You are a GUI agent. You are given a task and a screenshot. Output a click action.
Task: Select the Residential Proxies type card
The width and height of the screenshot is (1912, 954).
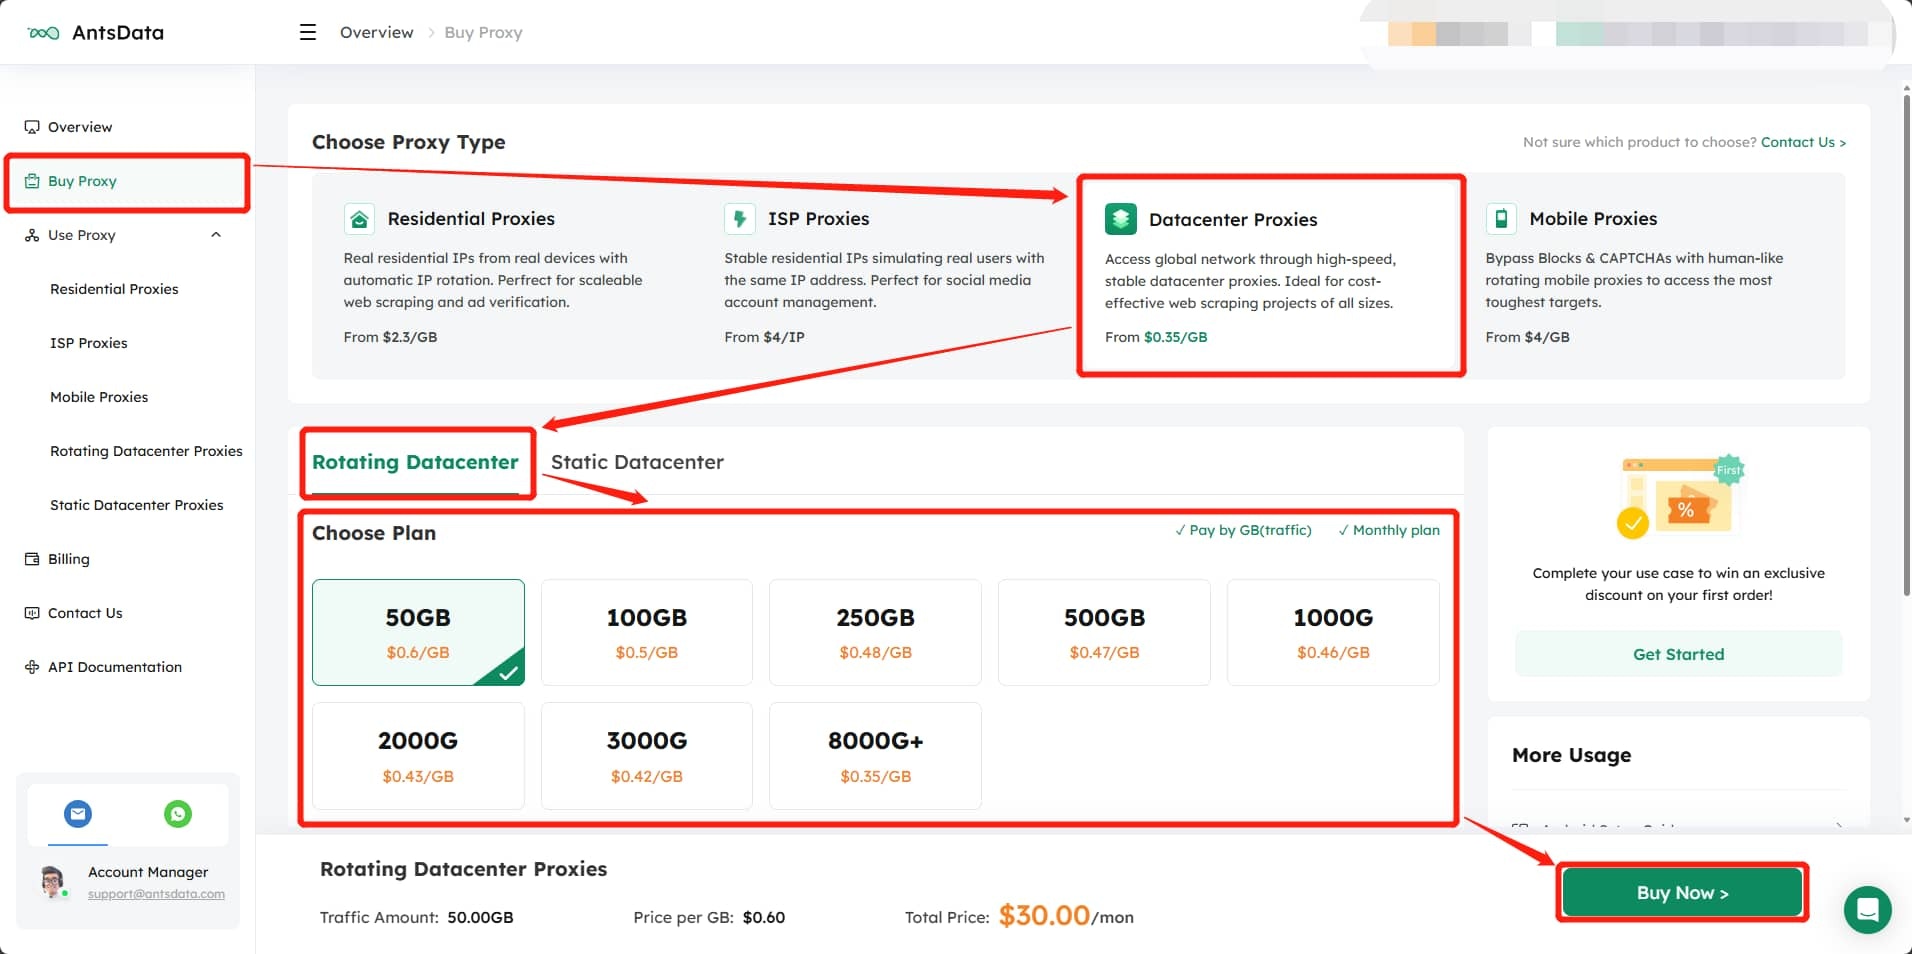pos(502,276)
